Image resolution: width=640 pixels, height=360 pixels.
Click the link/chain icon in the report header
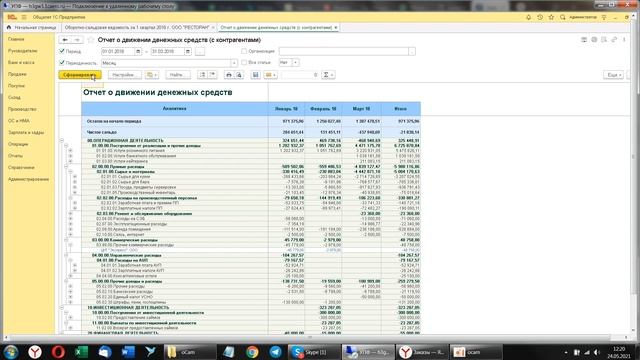pos(614,40)
